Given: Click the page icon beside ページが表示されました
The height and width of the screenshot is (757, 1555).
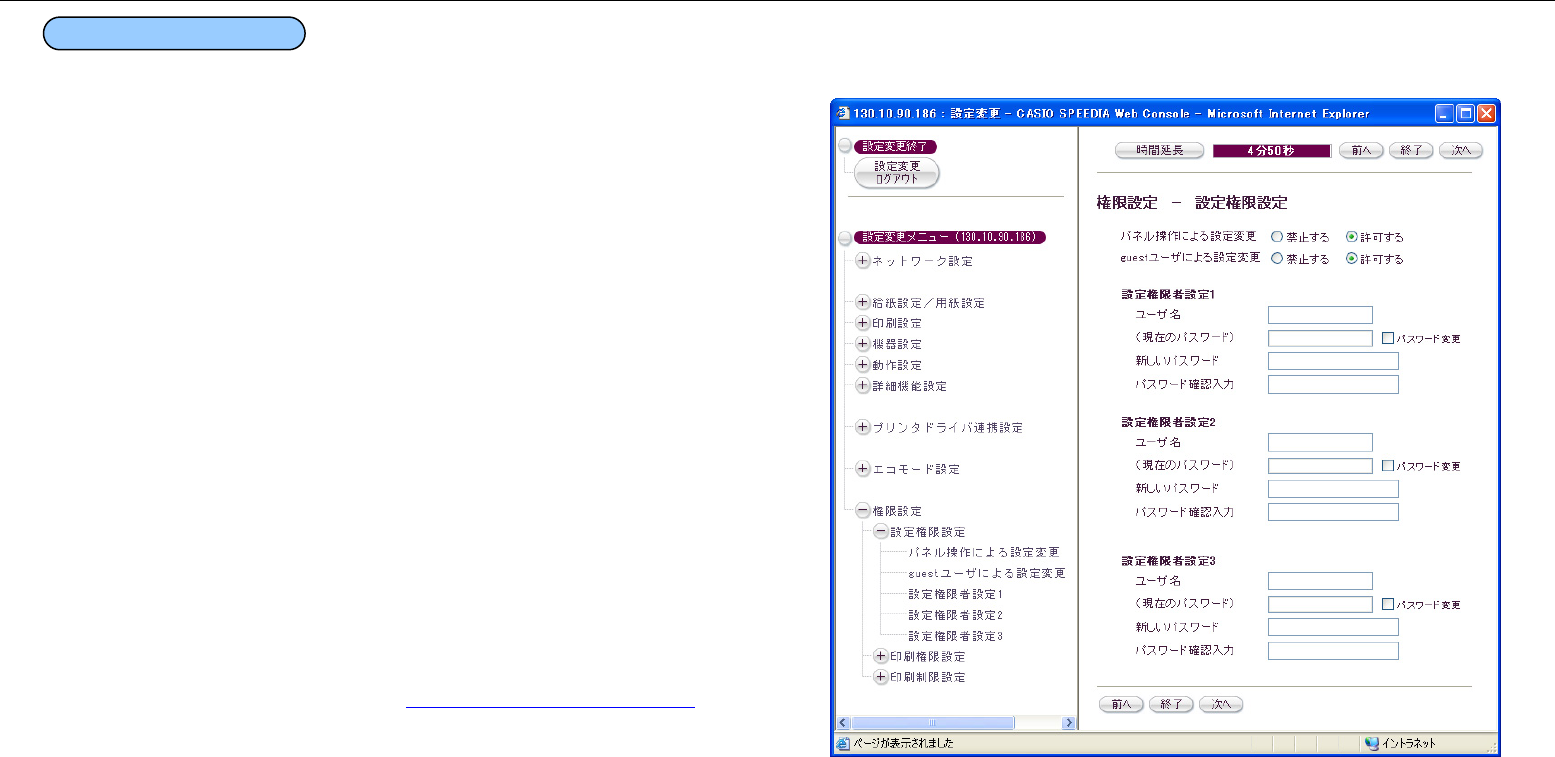Looking at the screenshot, I should [842, 743].
